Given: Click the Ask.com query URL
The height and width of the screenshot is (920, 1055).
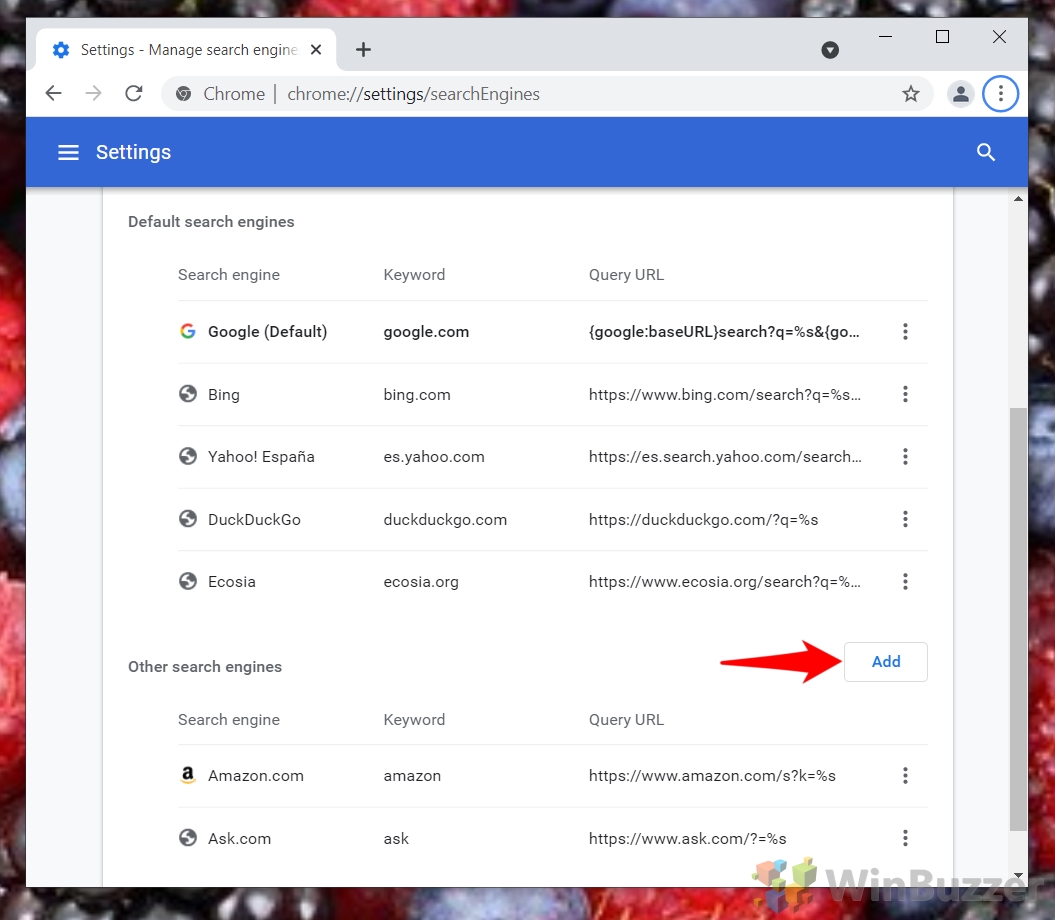Looking at the screenshot, I should coord(688,839).
